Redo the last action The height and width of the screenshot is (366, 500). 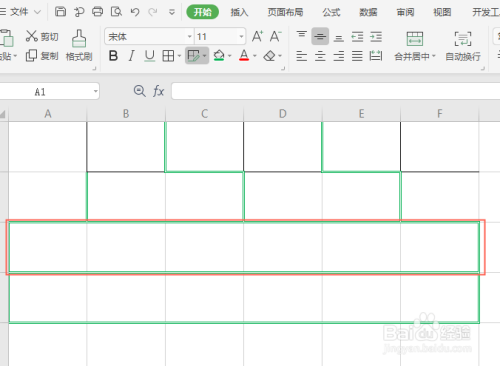click(x=153, y=12)
